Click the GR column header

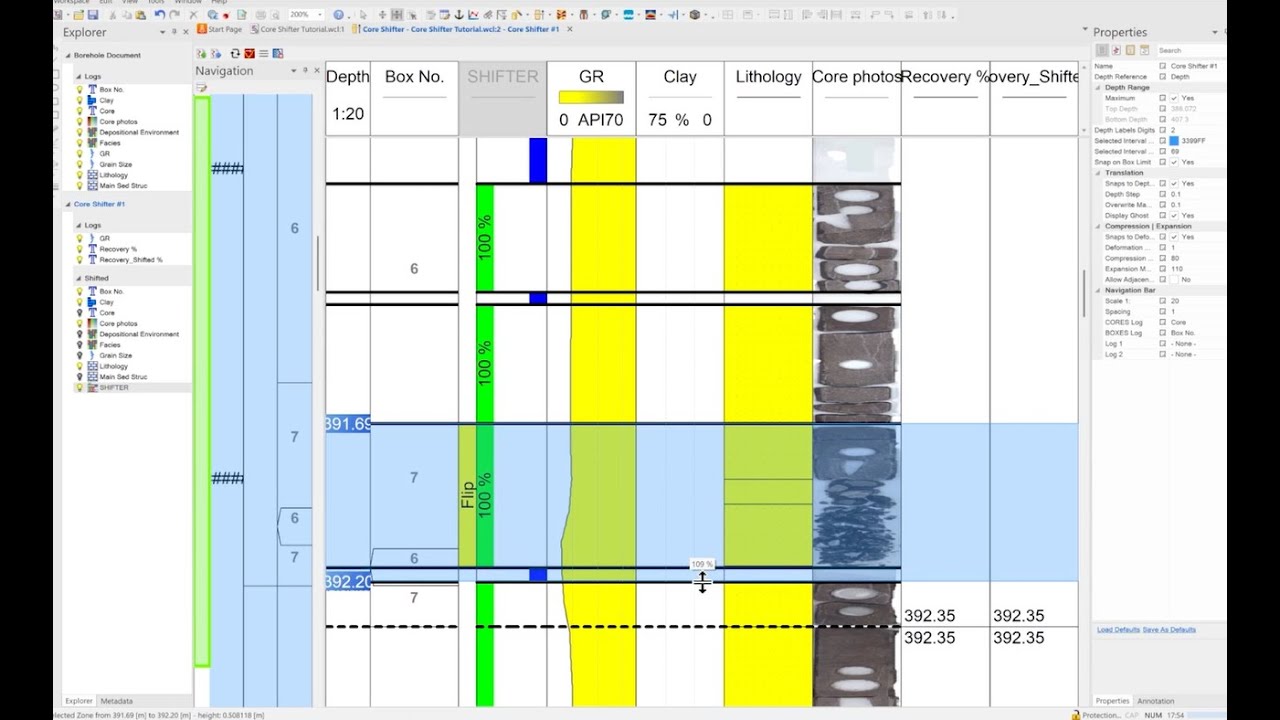(591, 99)
